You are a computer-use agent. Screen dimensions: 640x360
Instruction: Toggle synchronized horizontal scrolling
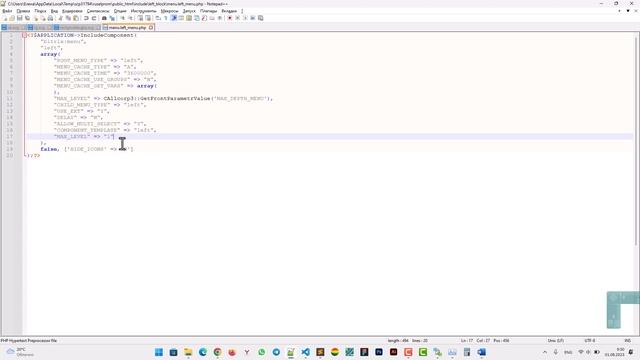pyautogui.click(x=148, y=18)
